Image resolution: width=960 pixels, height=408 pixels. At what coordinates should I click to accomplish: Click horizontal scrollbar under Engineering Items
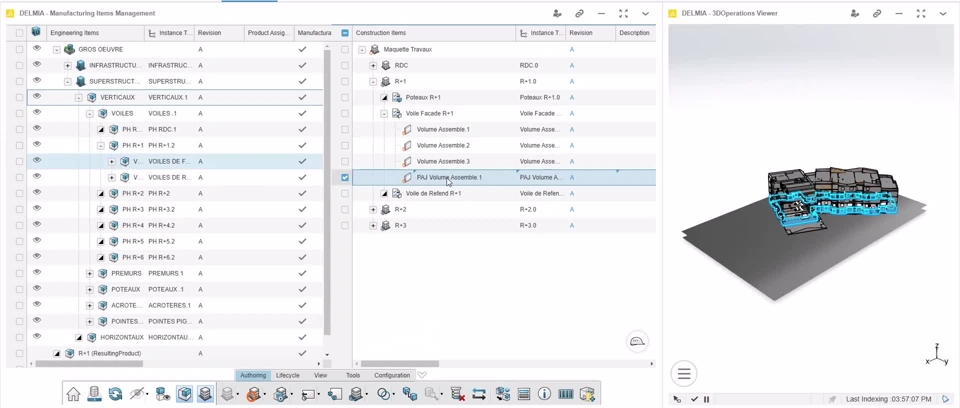[x=89, y=363]
